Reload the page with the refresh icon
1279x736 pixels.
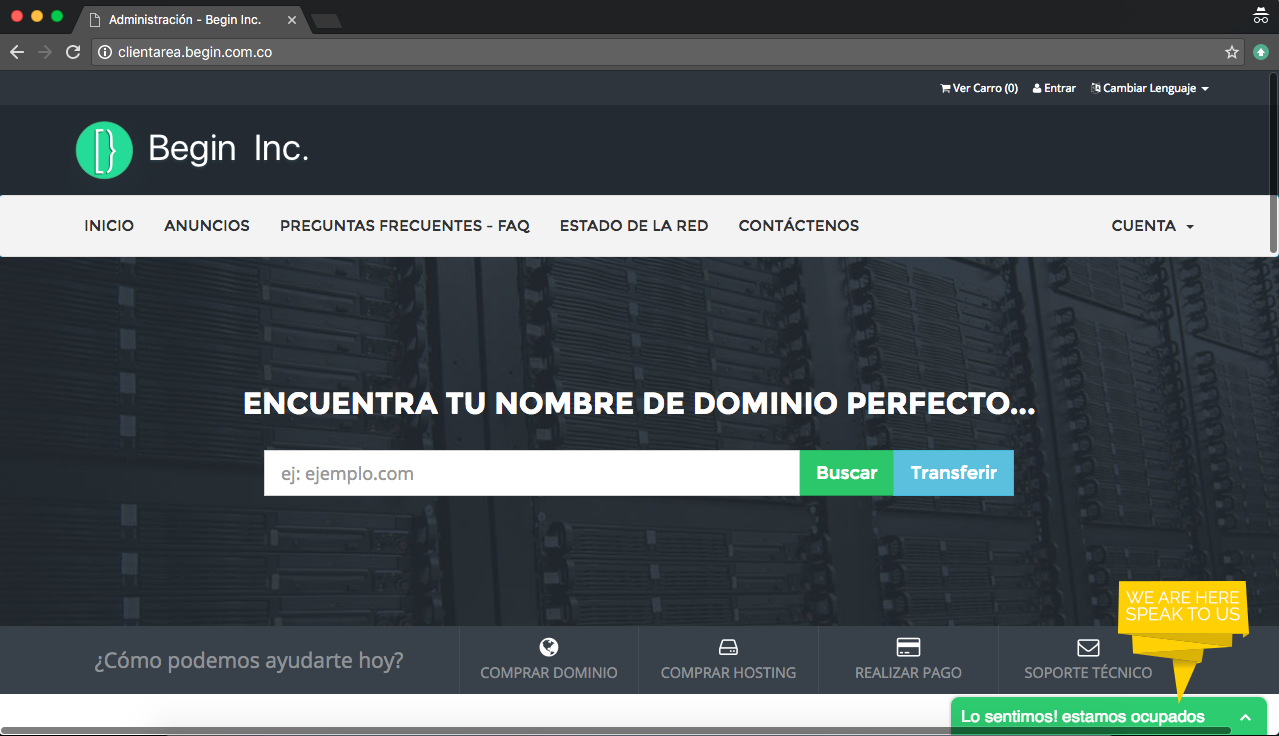pyautogui.click(x=72, y=51)
